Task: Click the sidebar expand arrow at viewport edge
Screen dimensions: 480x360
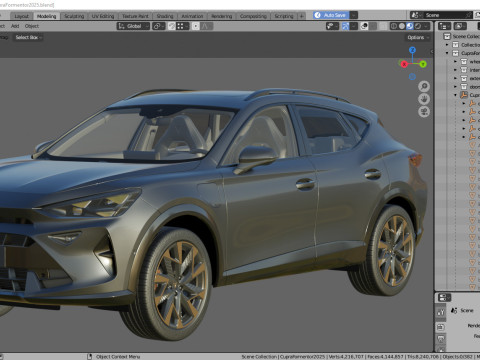Action: [432, 51]
